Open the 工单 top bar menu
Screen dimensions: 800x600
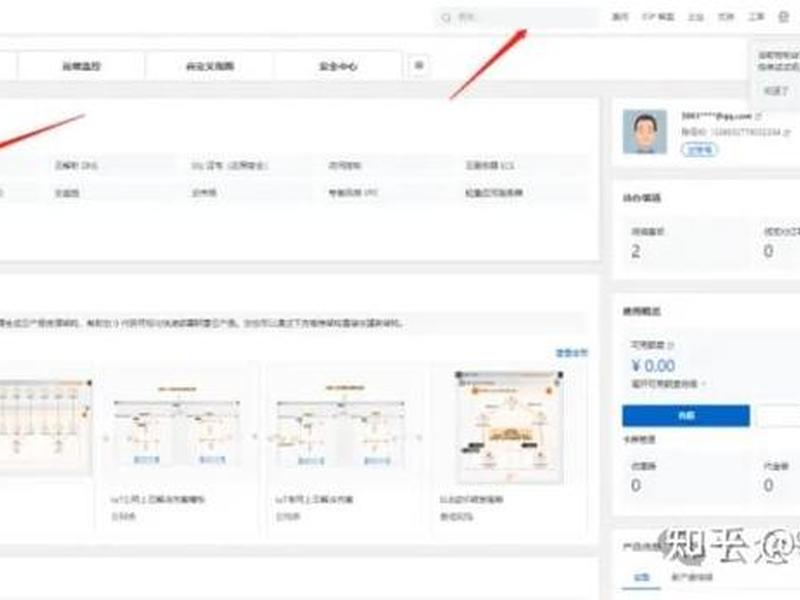coord(756,17)
